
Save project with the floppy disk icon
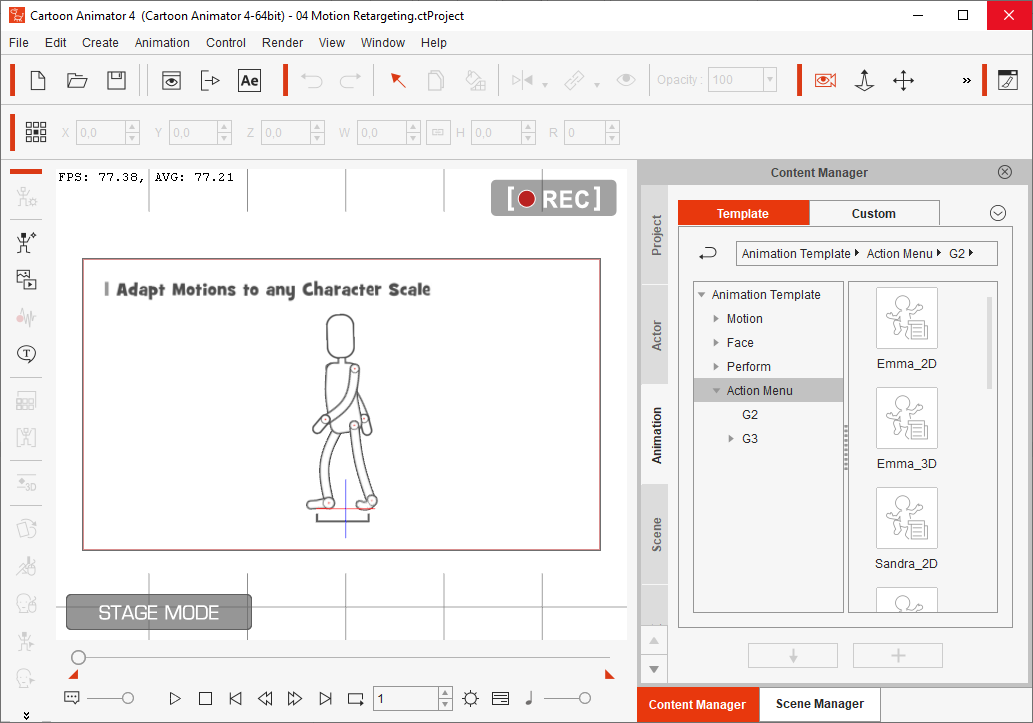click(x=117, y=80)
